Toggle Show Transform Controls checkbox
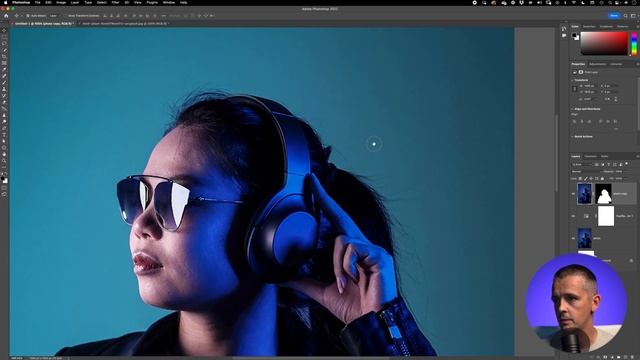 65,16
